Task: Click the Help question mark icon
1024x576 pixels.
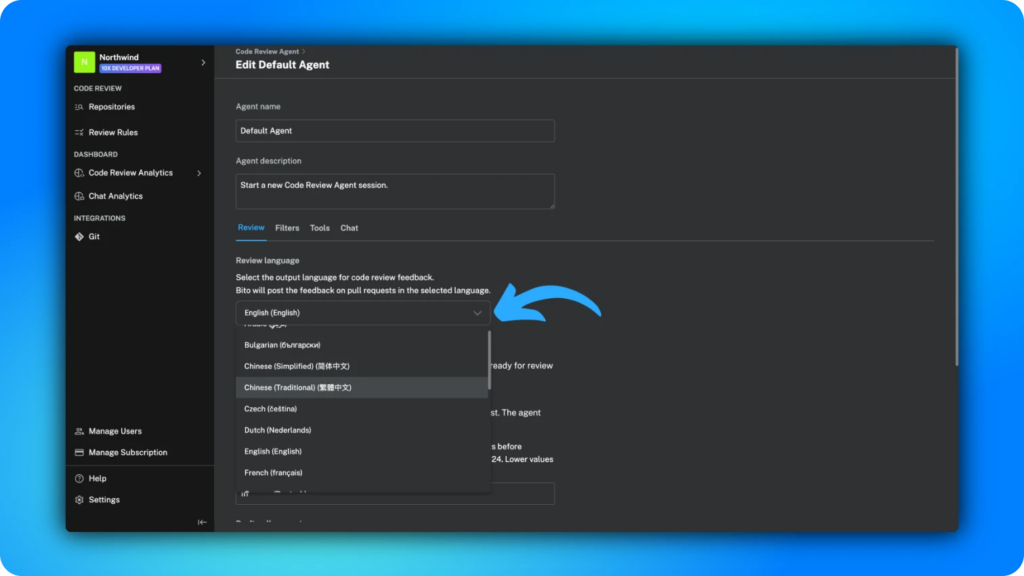Action: [x=79, y=479]
